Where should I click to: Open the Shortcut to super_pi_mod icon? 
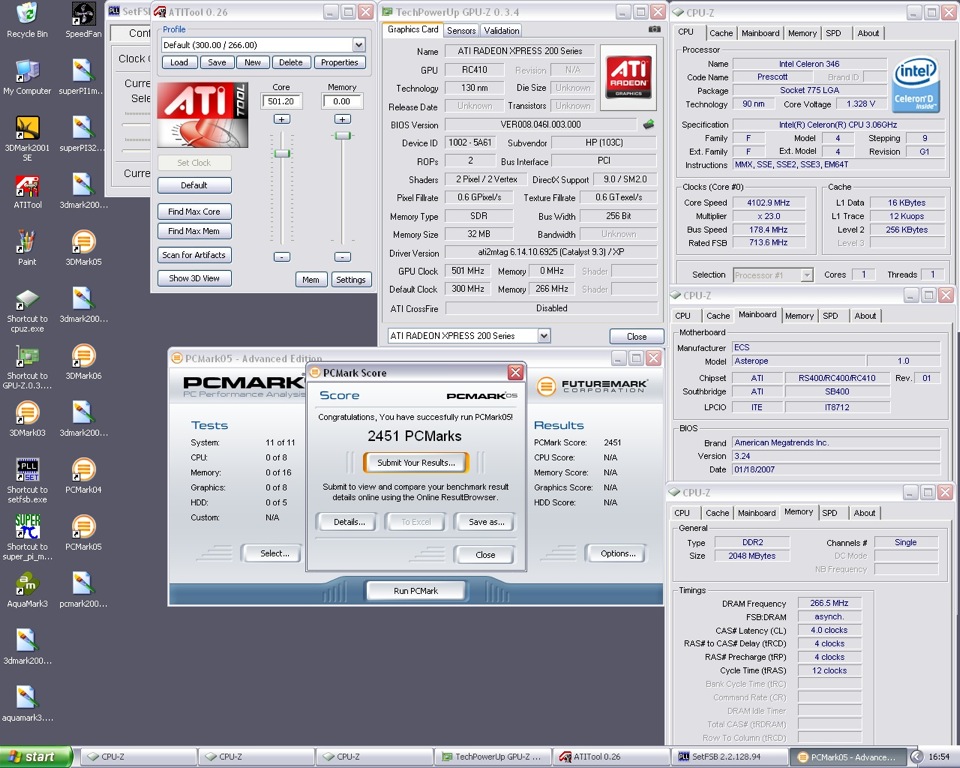pos(27,536)
